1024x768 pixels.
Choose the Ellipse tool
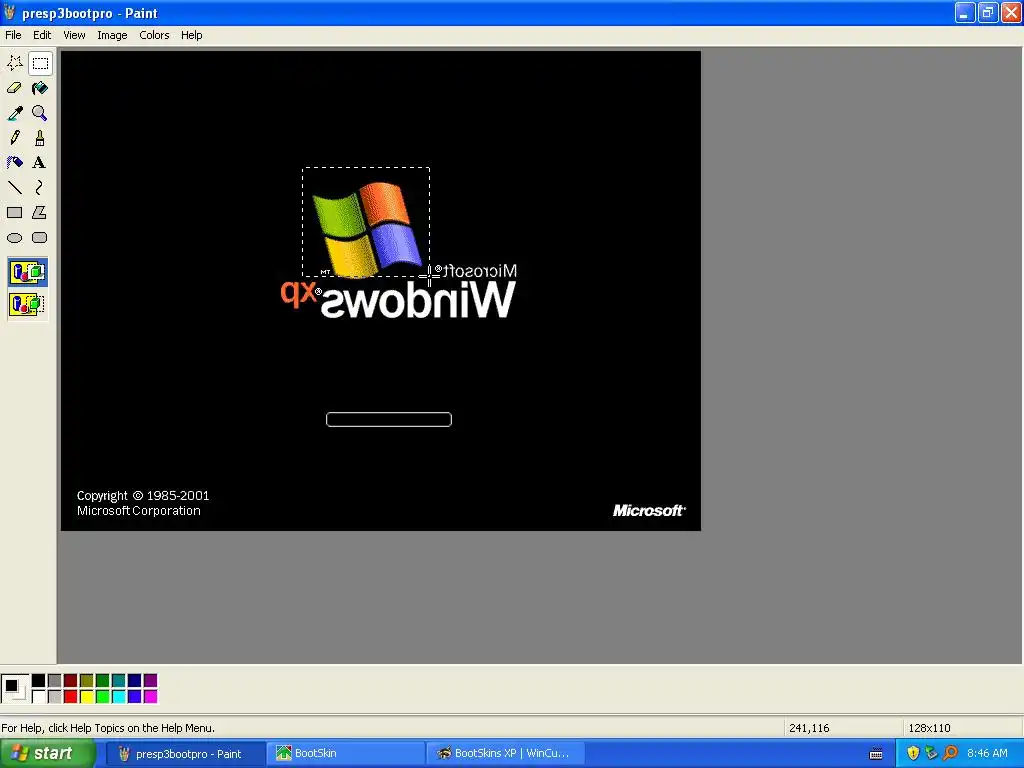14,238
